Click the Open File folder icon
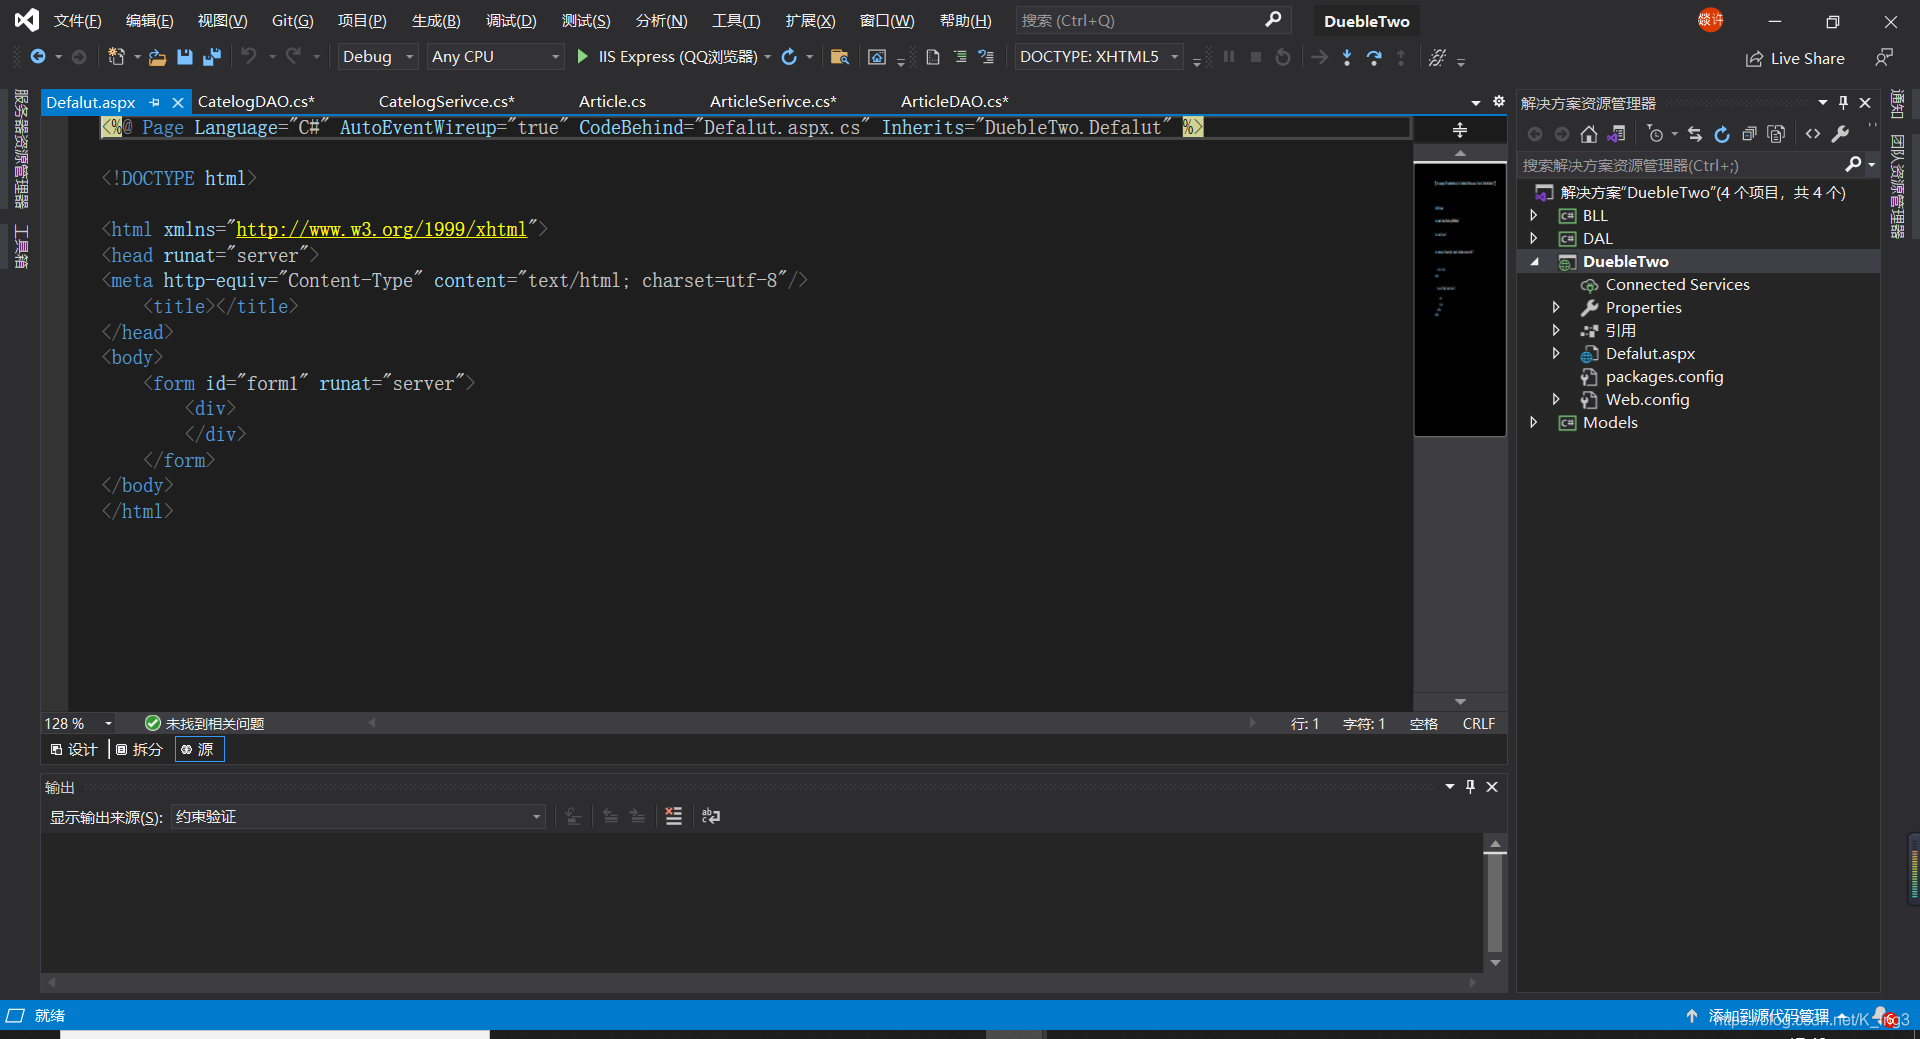Viewport: 1920px width, 1039px height. [x=158, y=57]
